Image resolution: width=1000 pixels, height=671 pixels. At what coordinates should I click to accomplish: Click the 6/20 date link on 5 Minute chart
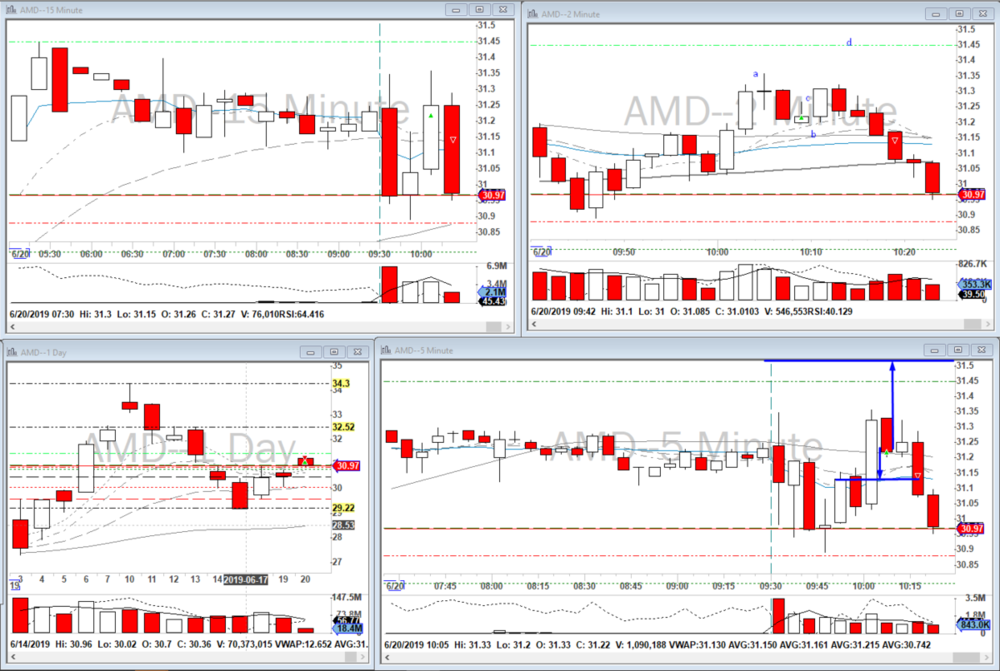(x=394, y=585)
